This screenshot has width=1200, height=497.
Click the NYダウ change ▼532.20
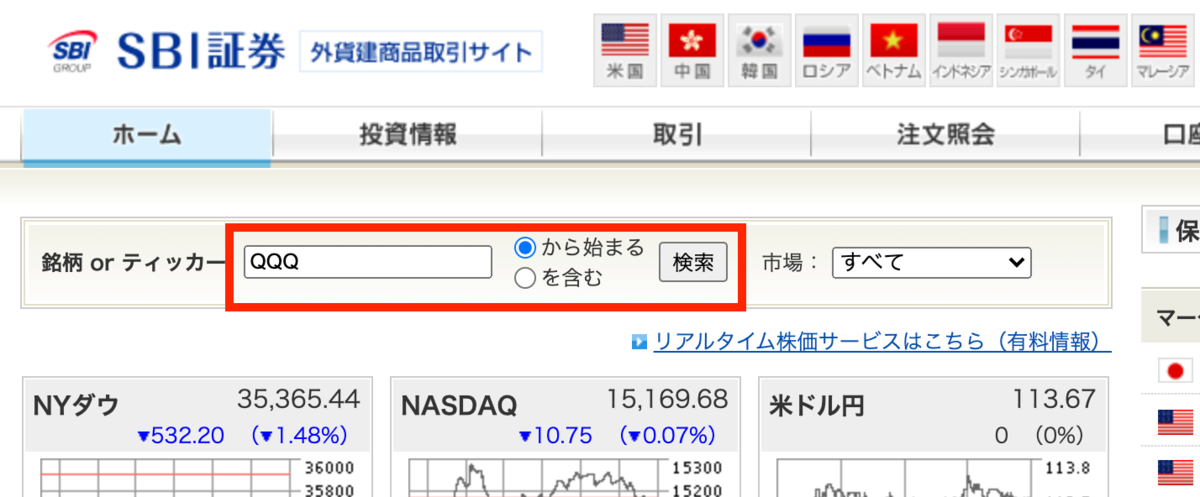click(x=181, y=436)
